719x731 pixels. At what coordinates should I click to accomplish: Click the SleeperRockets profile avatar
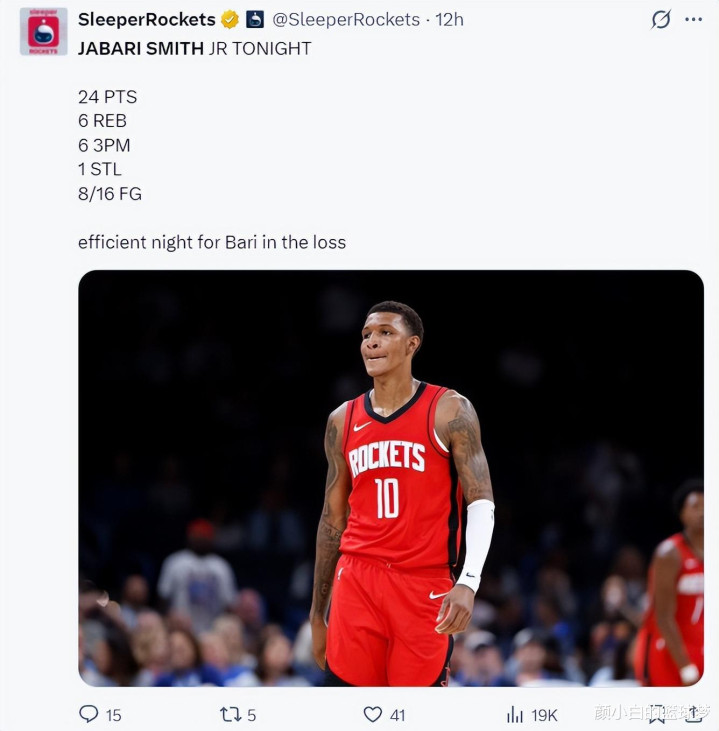pos(43,31)
